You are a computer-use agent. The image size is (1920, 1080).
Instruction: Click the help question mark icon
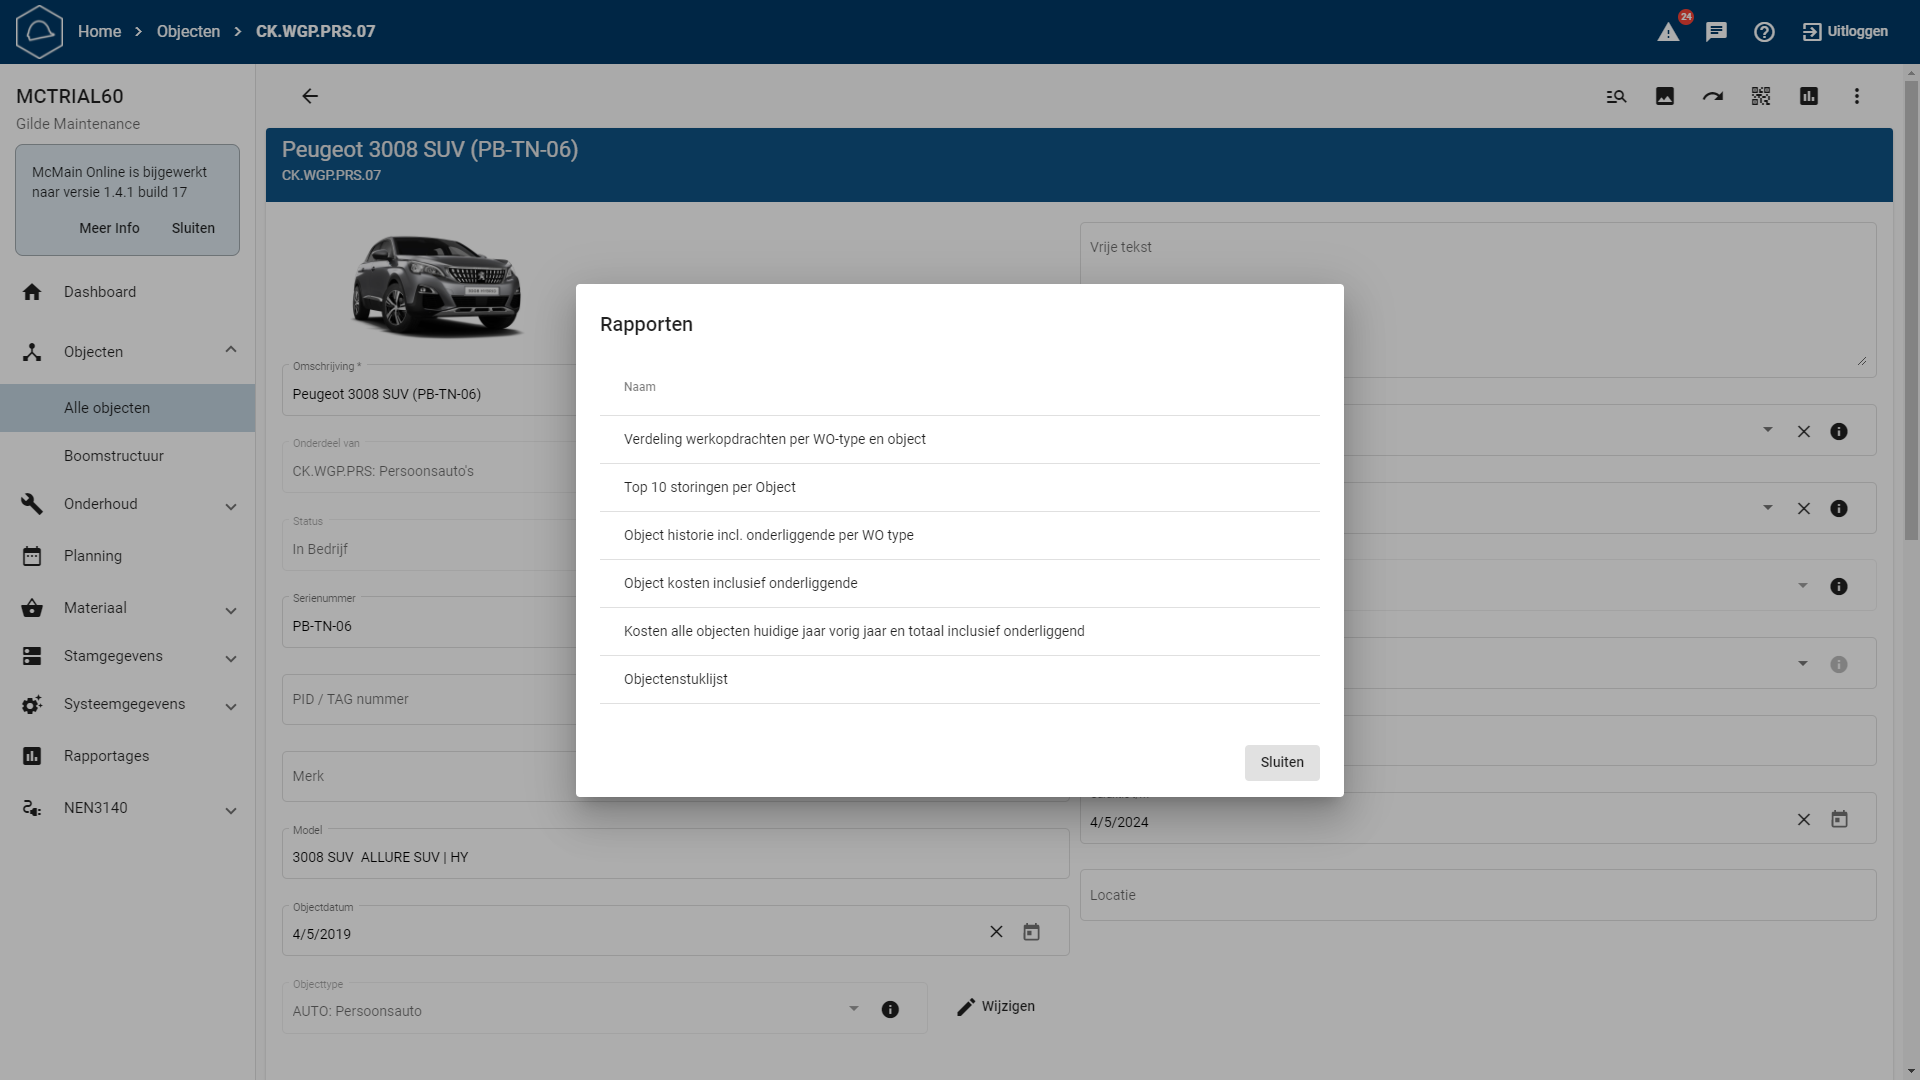pyautogui.click(x=1764, y=32)
